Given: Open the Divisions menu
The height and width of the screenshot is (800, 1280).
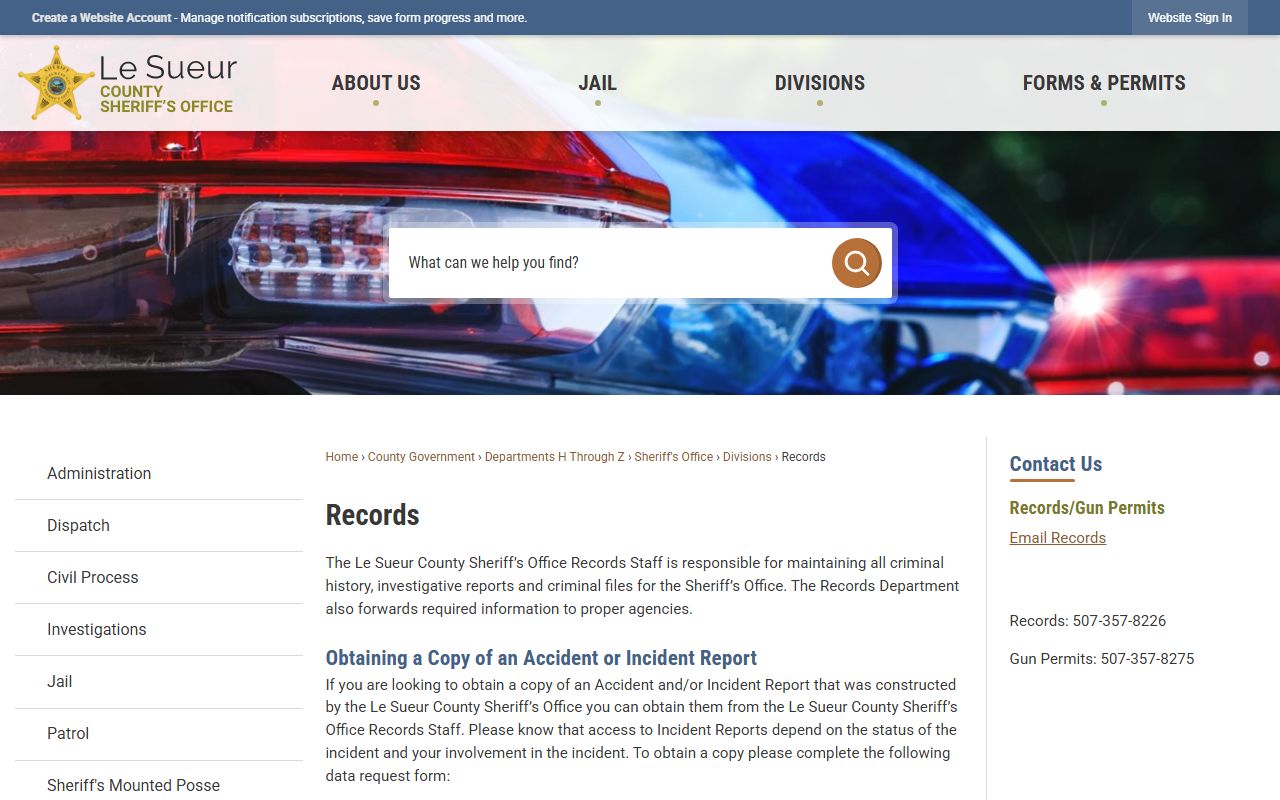Looking at the screenshot, I should [820, 83].
